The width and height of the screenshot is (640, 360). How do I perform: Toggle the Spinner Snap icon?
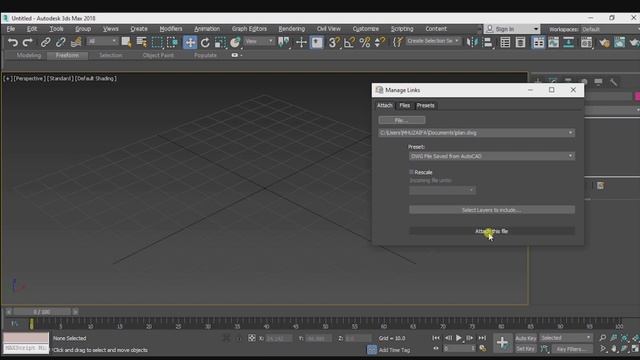pos(380,42)
